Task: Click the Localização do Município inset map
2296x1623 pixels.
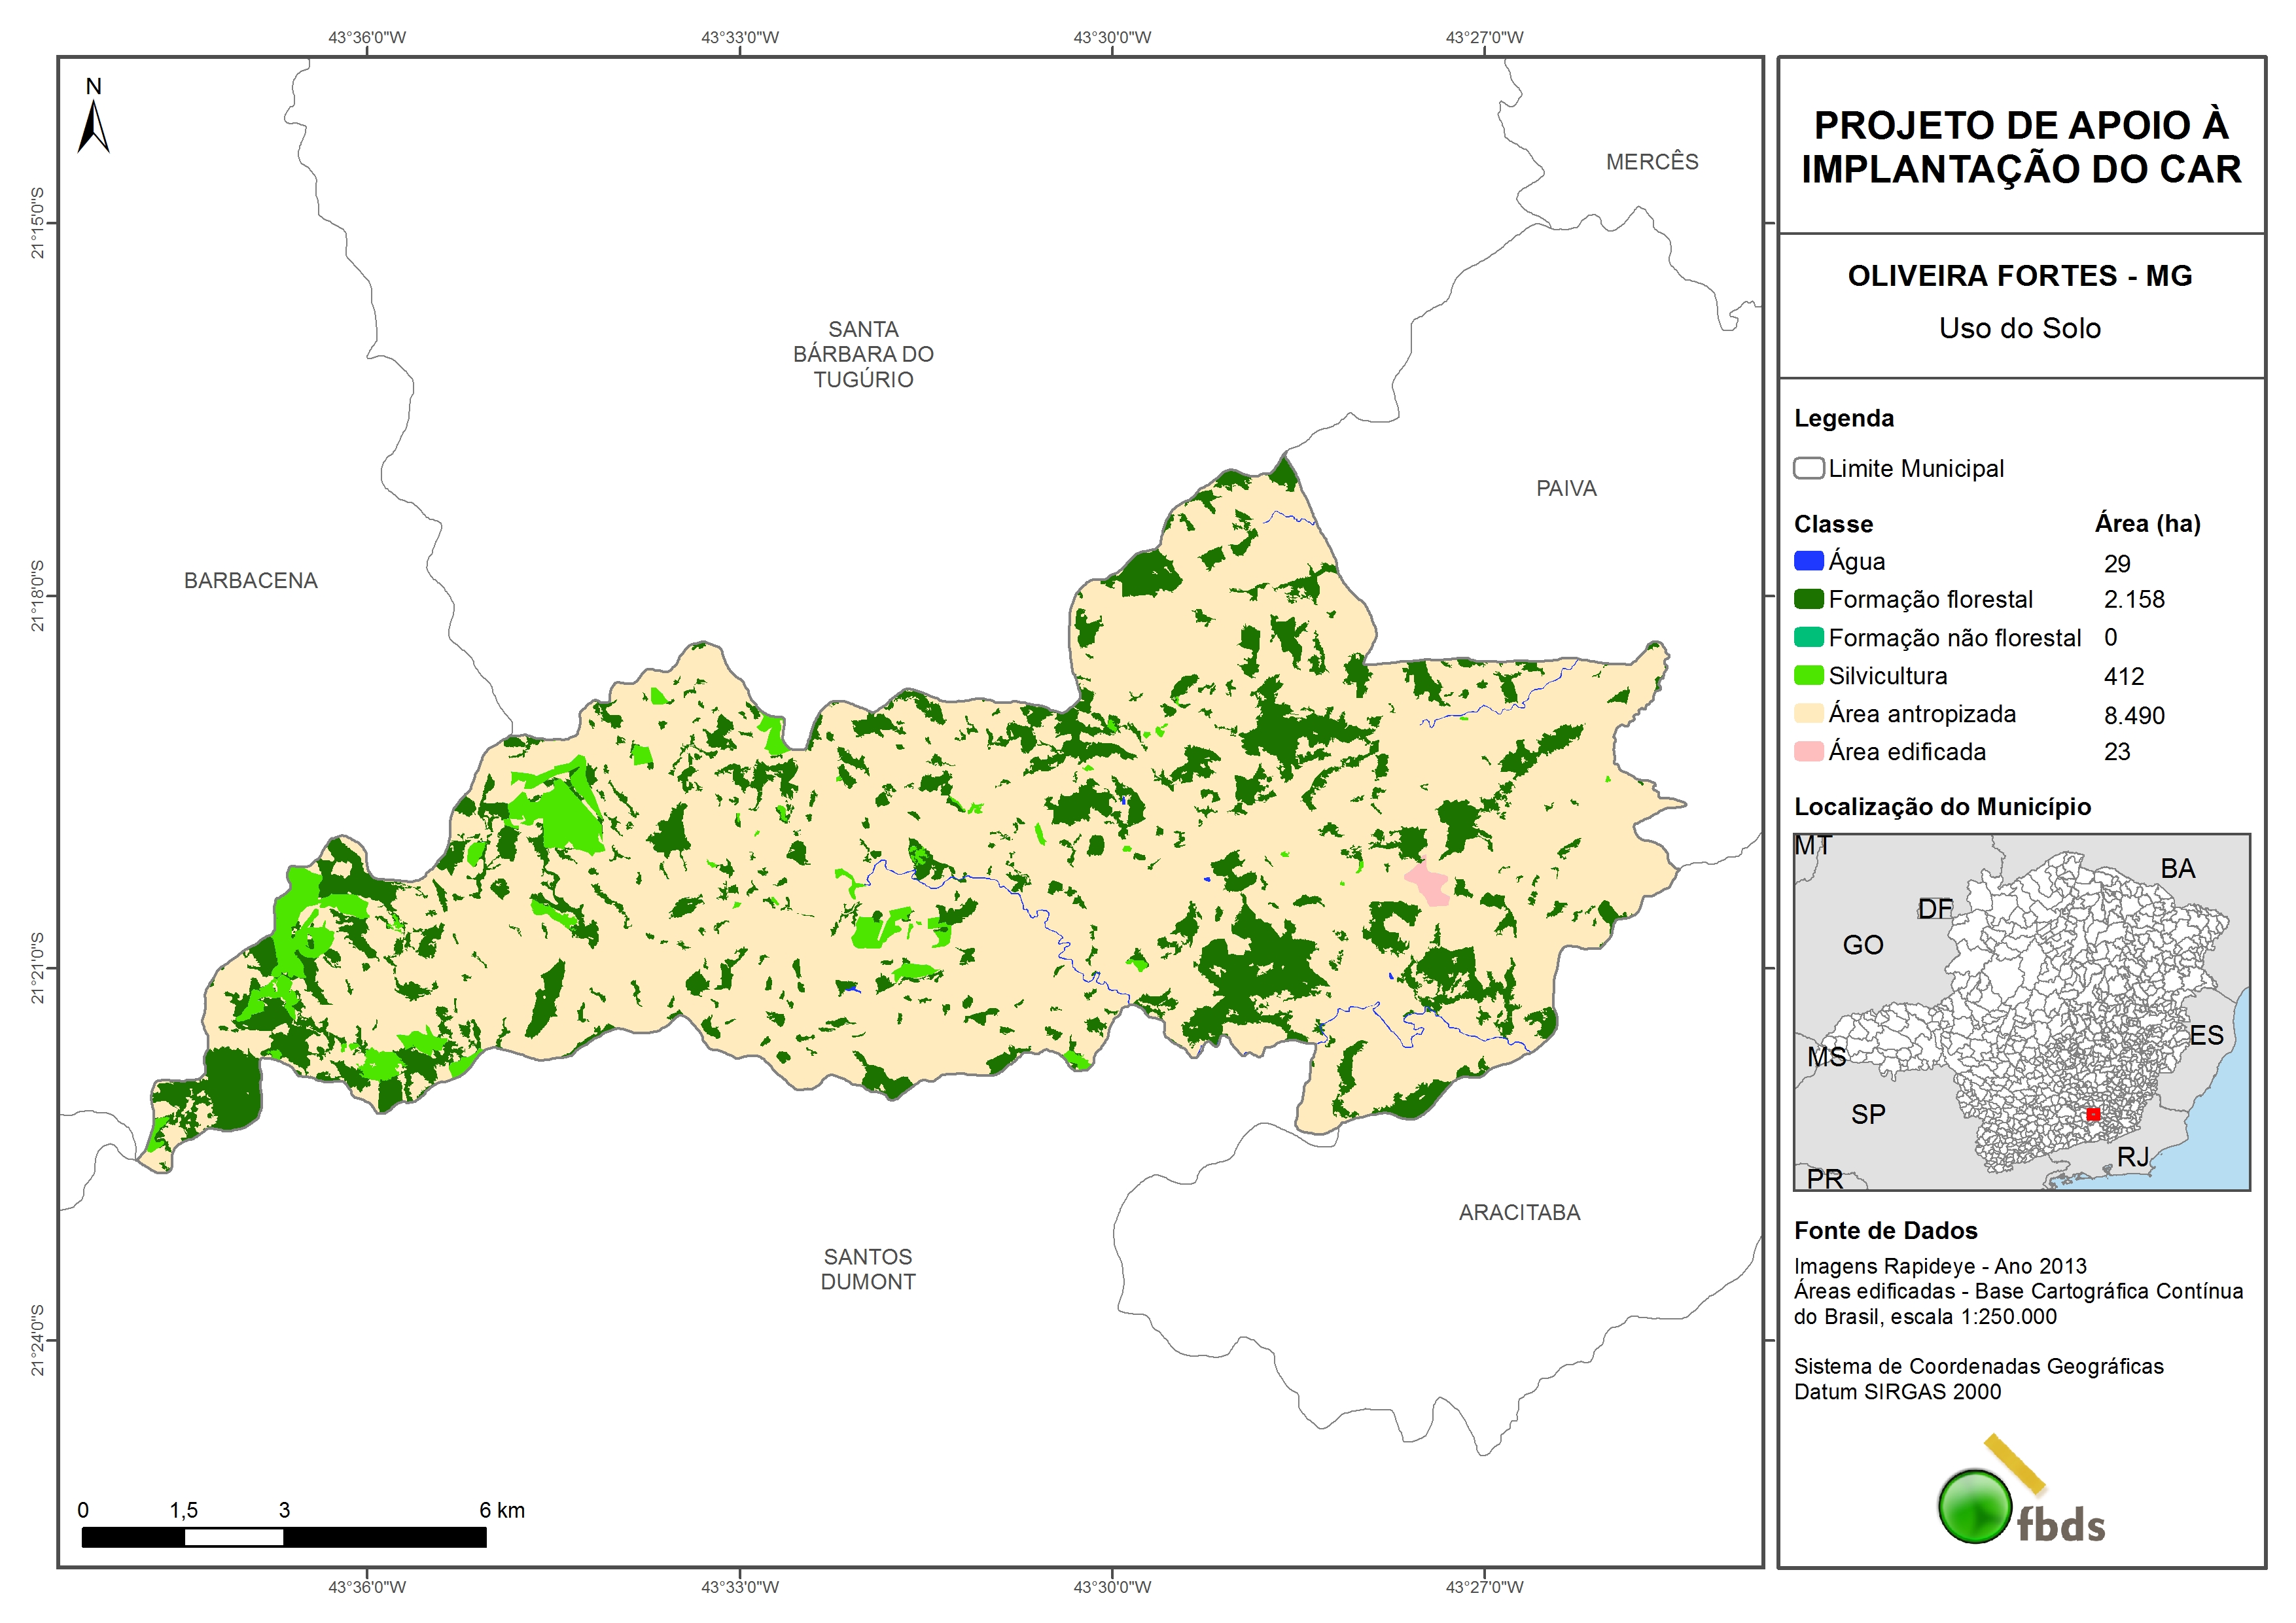Action: [x=2021, y=1012]
